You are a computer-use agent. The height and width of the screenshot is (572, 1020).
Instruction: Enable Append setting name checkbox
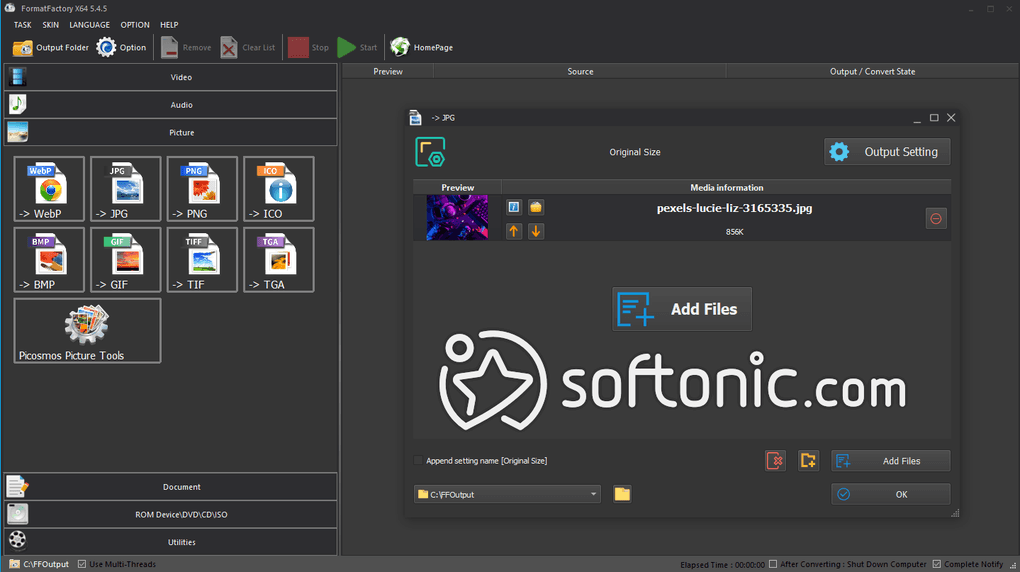[x=418, y=461]
